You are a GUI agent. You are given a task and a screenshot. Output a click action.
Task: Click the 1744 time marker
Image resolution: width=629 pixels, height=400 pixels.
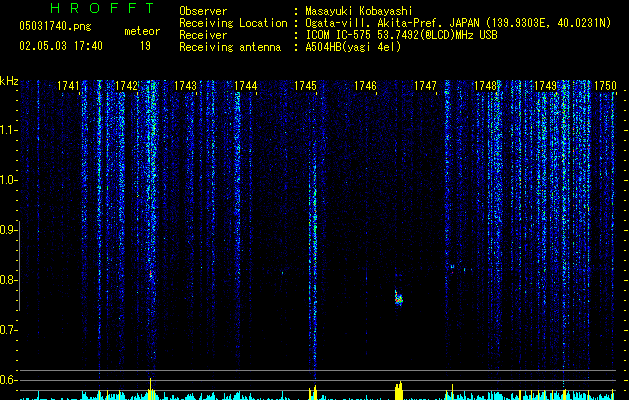(246, 86)
